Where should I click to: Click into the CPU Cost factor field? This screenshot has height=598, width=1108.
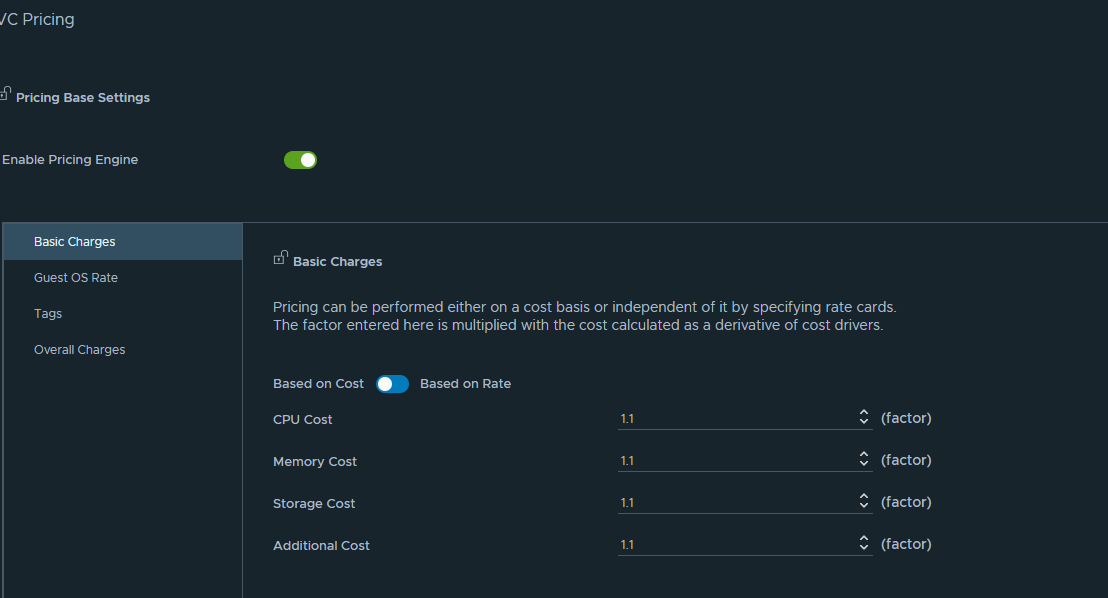[x=735, y=419]
